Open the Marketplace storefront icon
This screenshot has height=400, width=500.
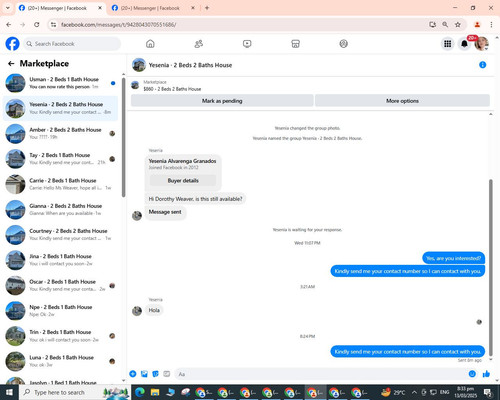[295, 44]
